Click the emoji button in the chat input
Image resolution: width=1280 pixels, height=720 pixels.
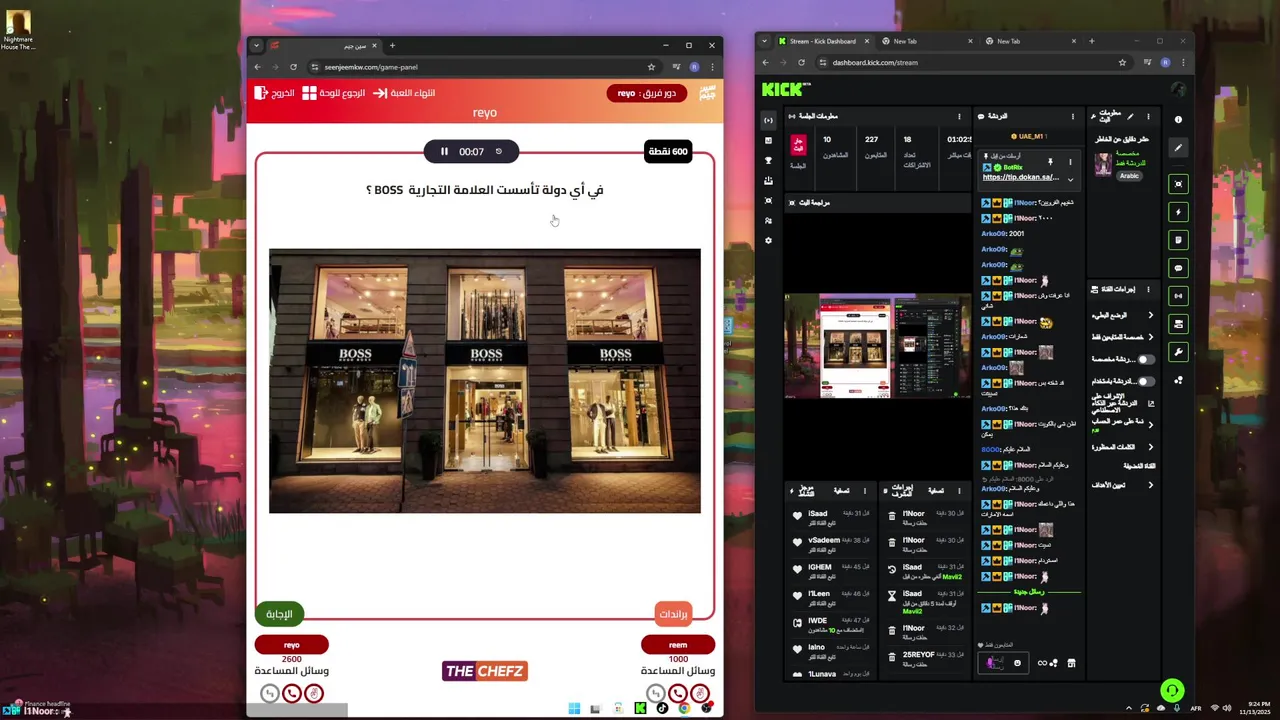[x=1017, y=663]
